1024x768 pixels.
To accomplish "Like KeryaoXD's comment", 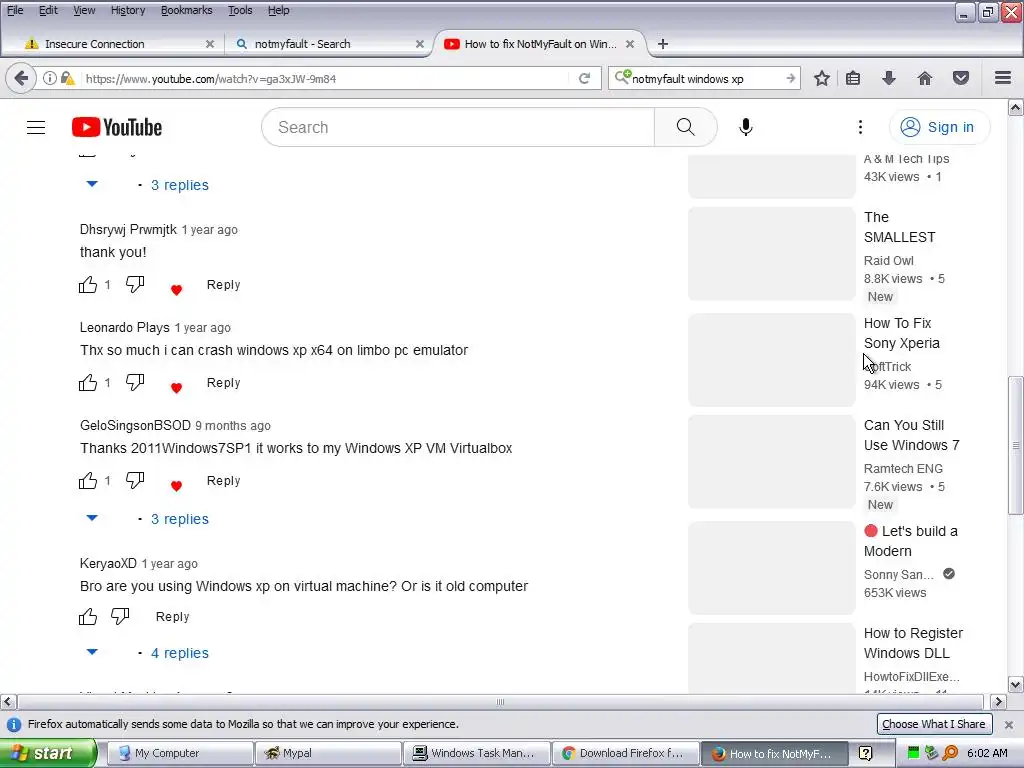I will pos(88,616).
